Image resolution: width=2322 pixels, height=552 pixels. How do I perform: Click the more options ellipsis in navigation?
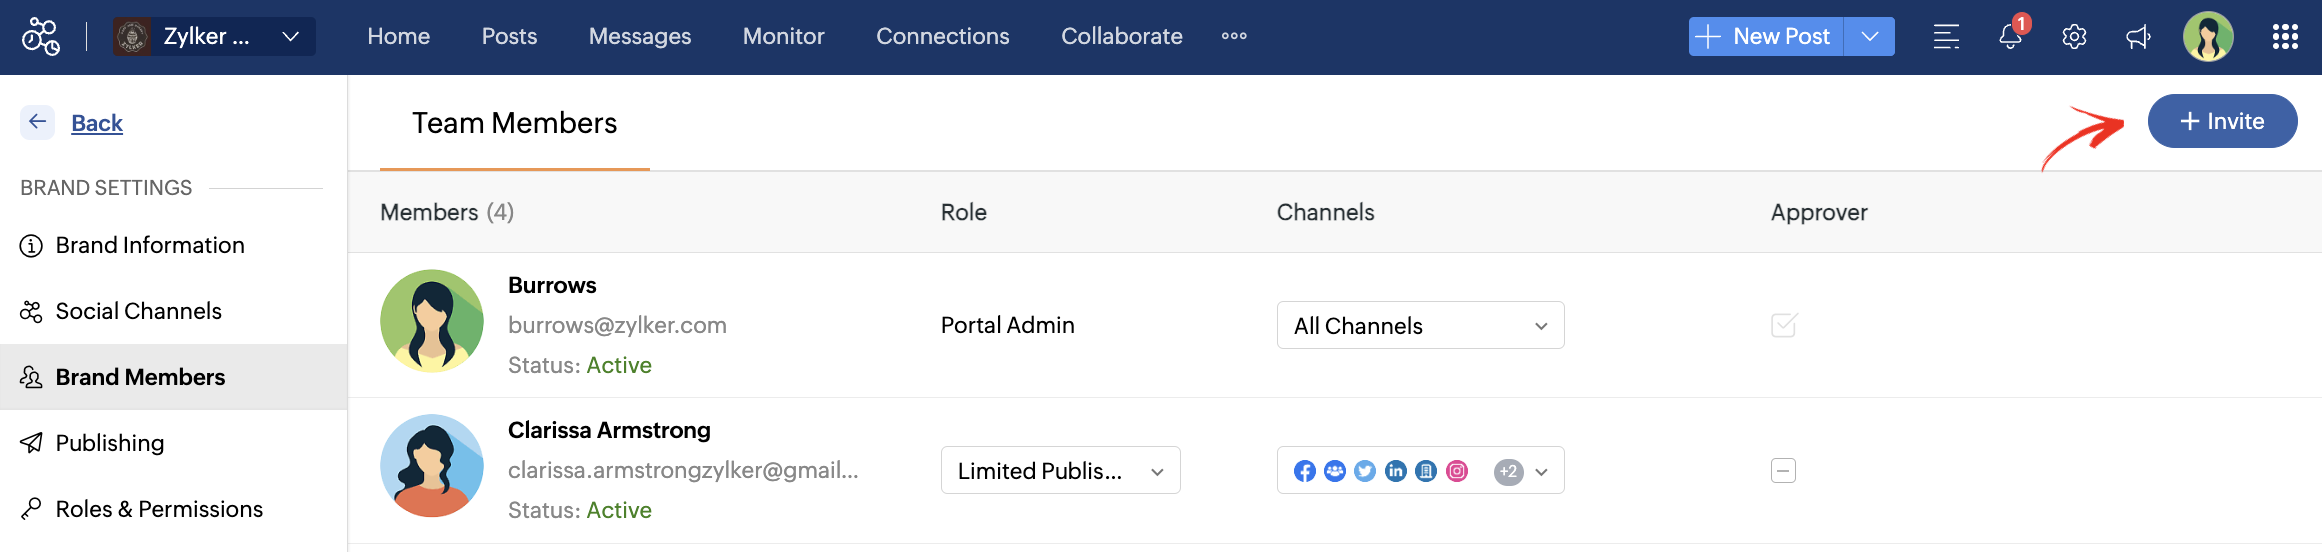tap(1234, 36)
